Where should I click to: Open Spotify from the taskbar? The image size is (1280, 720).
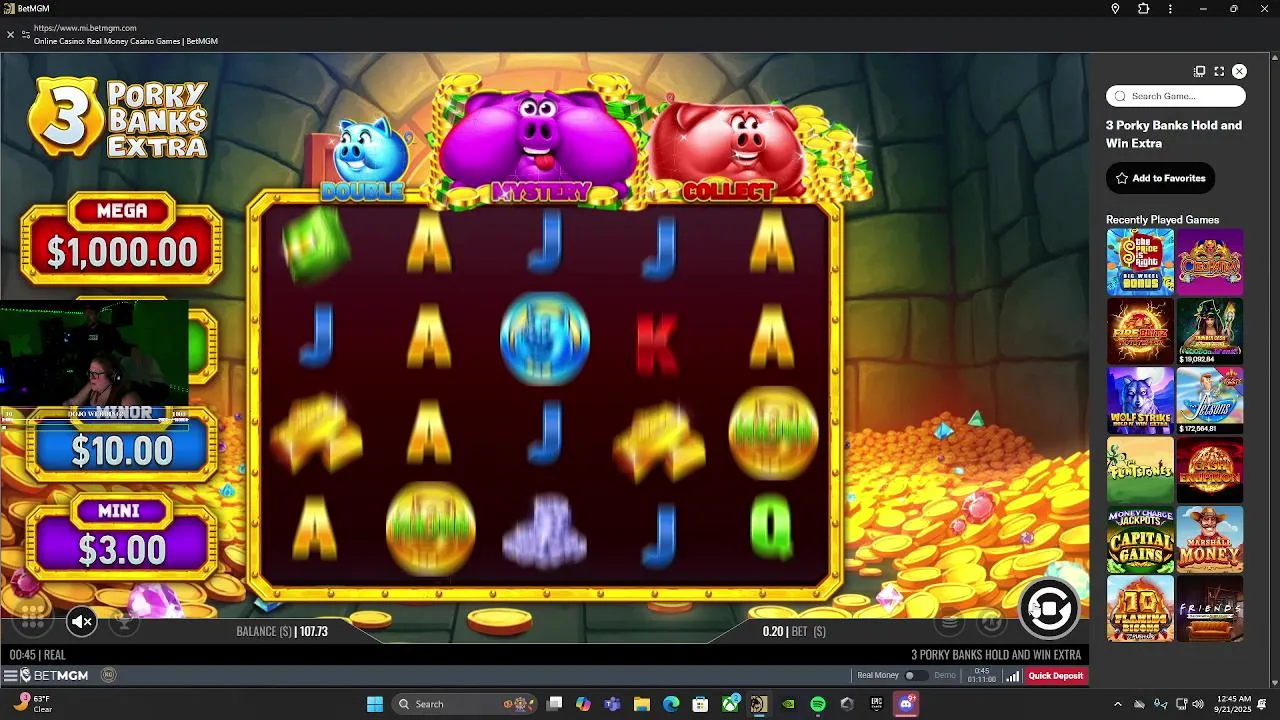pos(817,704)
